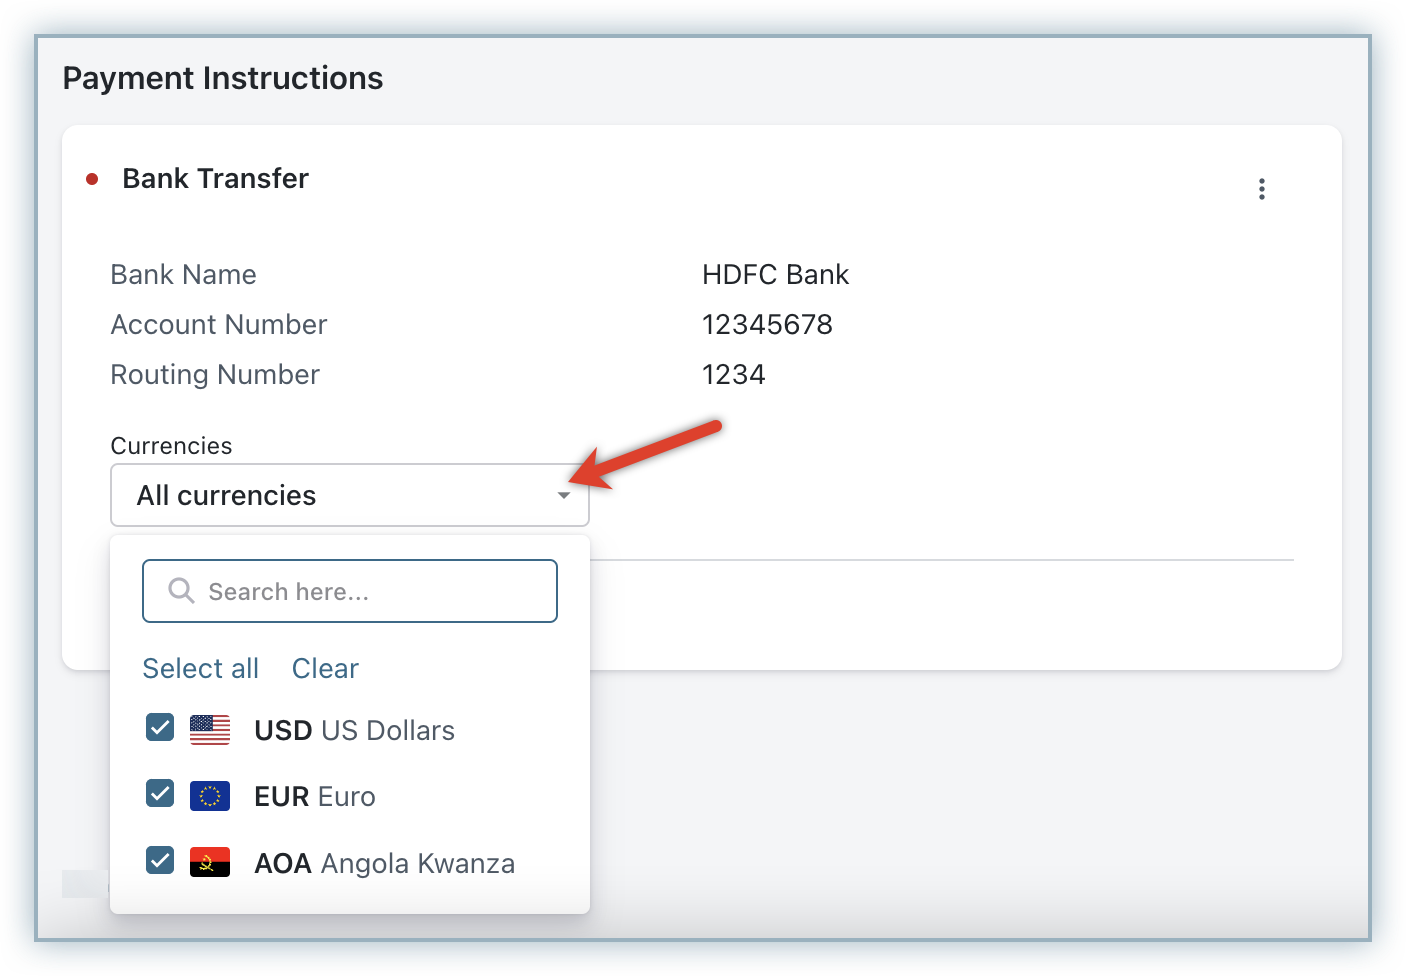This screenshot has width=1406, height=976.
Task: Focus the Search here input field
Action: pyautogui.click(x=370, y=591)
